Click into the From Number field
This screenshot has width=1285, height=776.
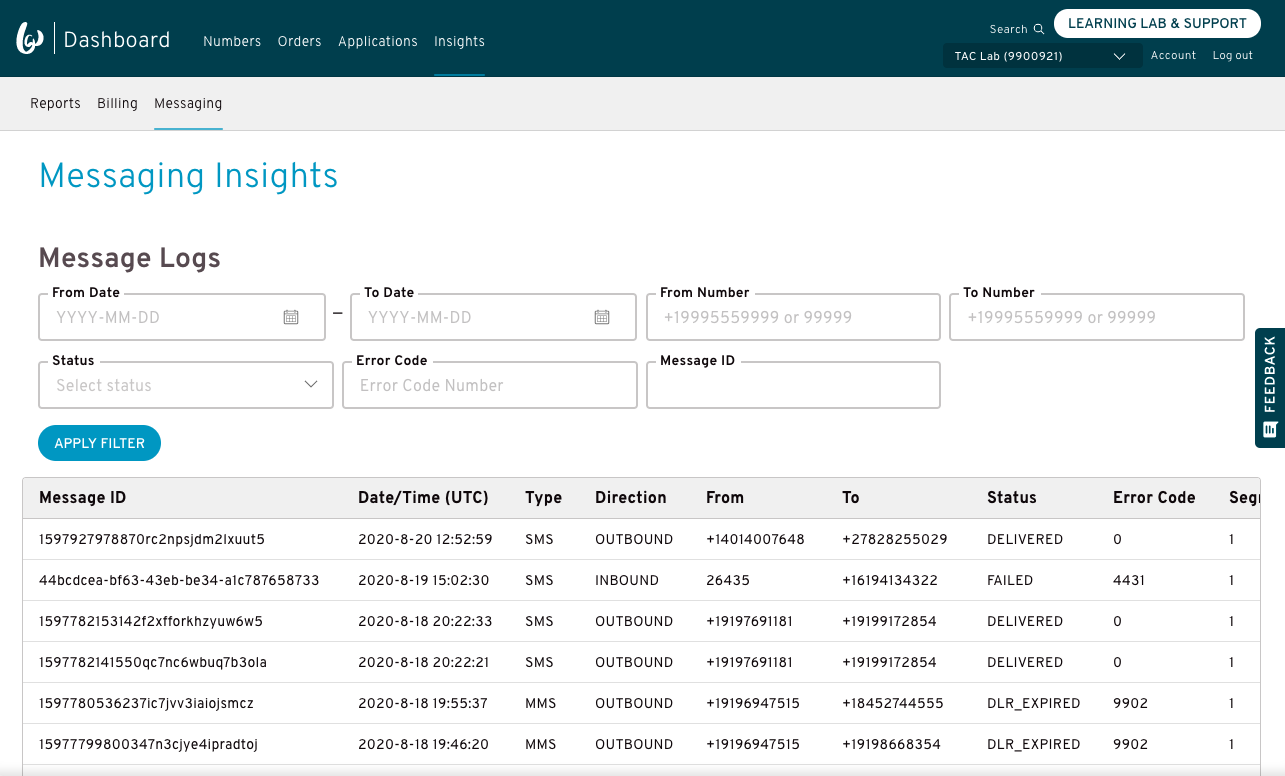tap(793, 317)
